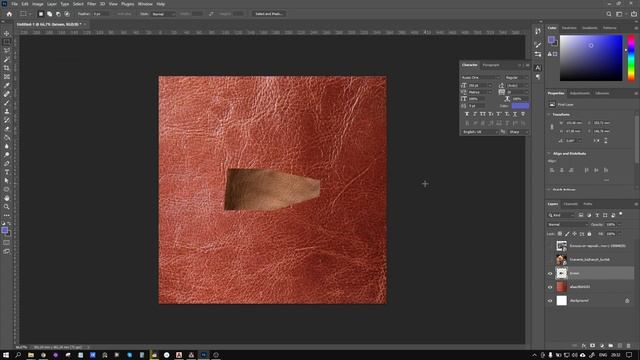The image size is (640, 360).
Task: Open the text anti-aliasing Sharp dropdown
Action: [518, 132]
